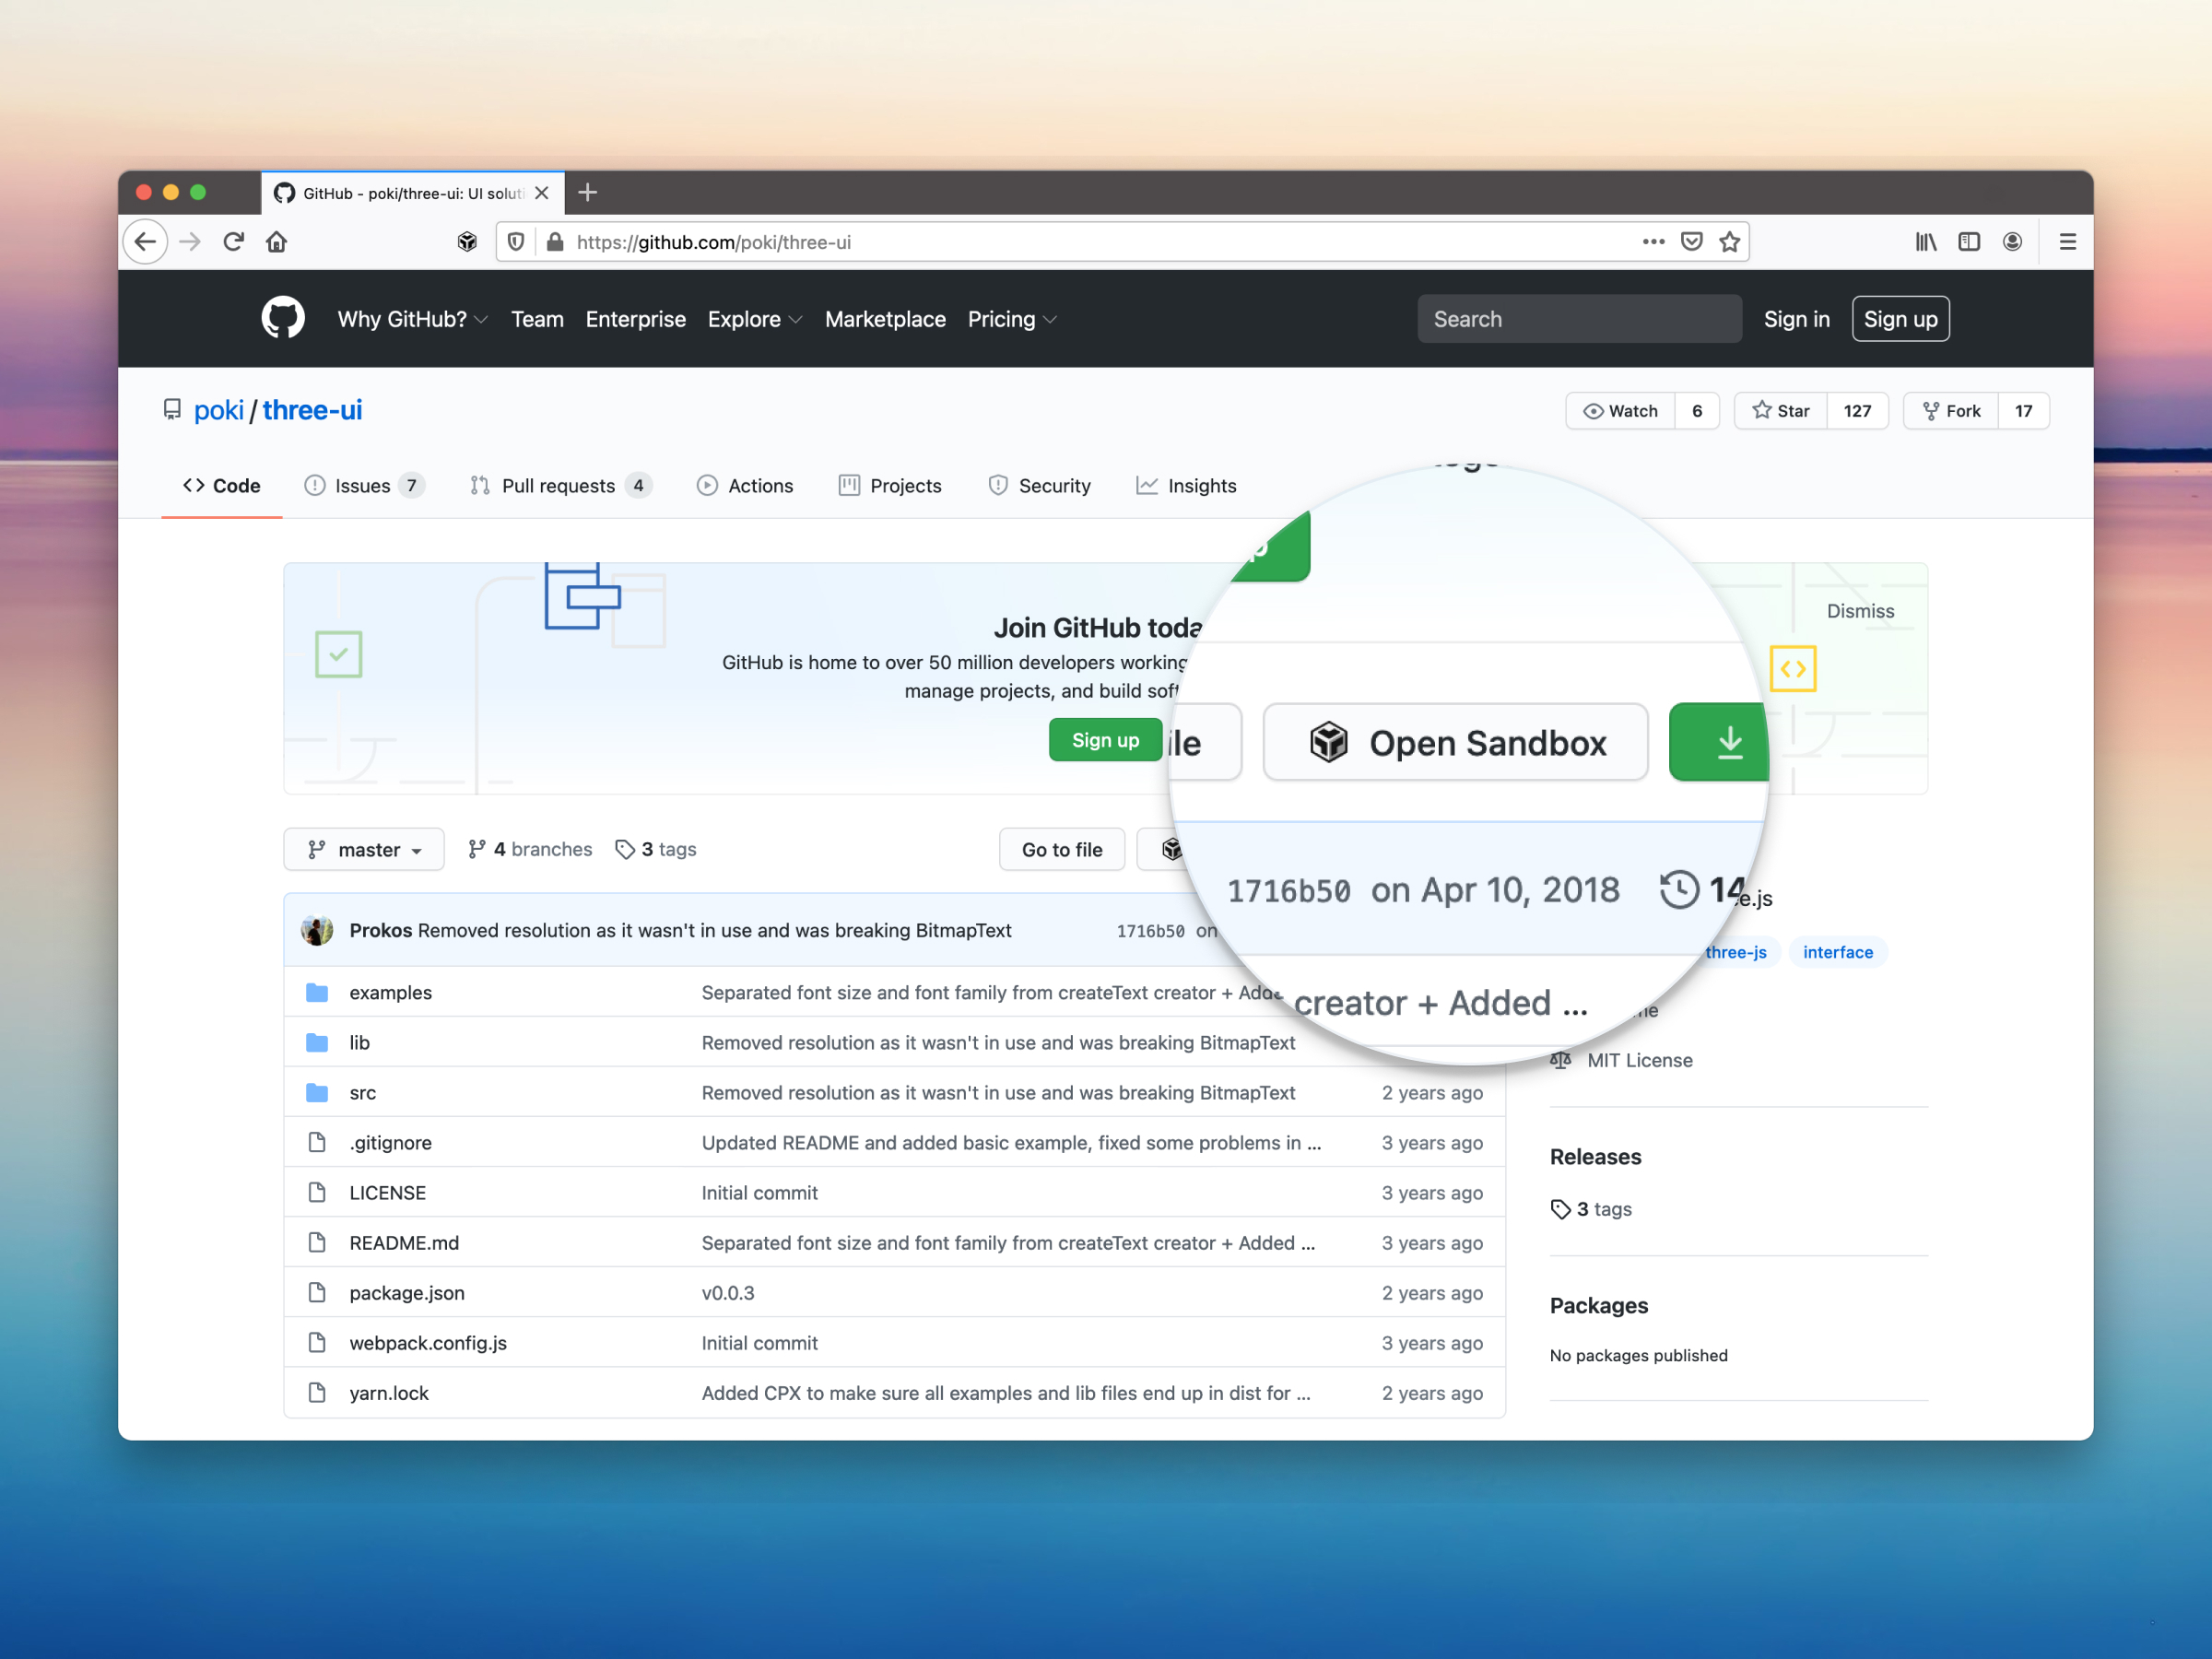The image size is (2212, 1659).
Task: Click the padlock site info icon
Action: (x=555, y=242)
